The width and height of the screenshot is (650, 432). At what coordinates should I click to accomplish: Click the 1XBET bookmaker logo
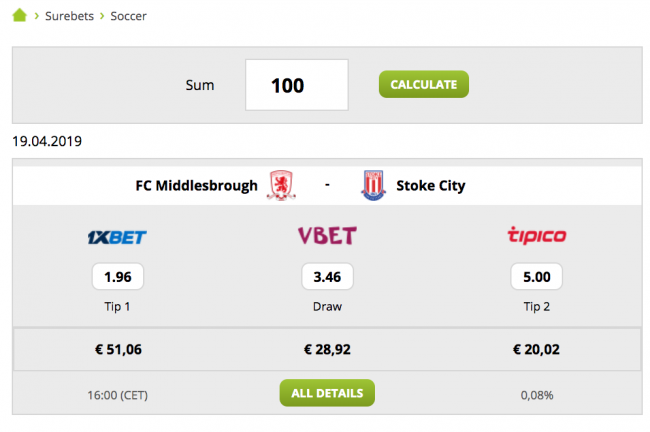point(118,237)
